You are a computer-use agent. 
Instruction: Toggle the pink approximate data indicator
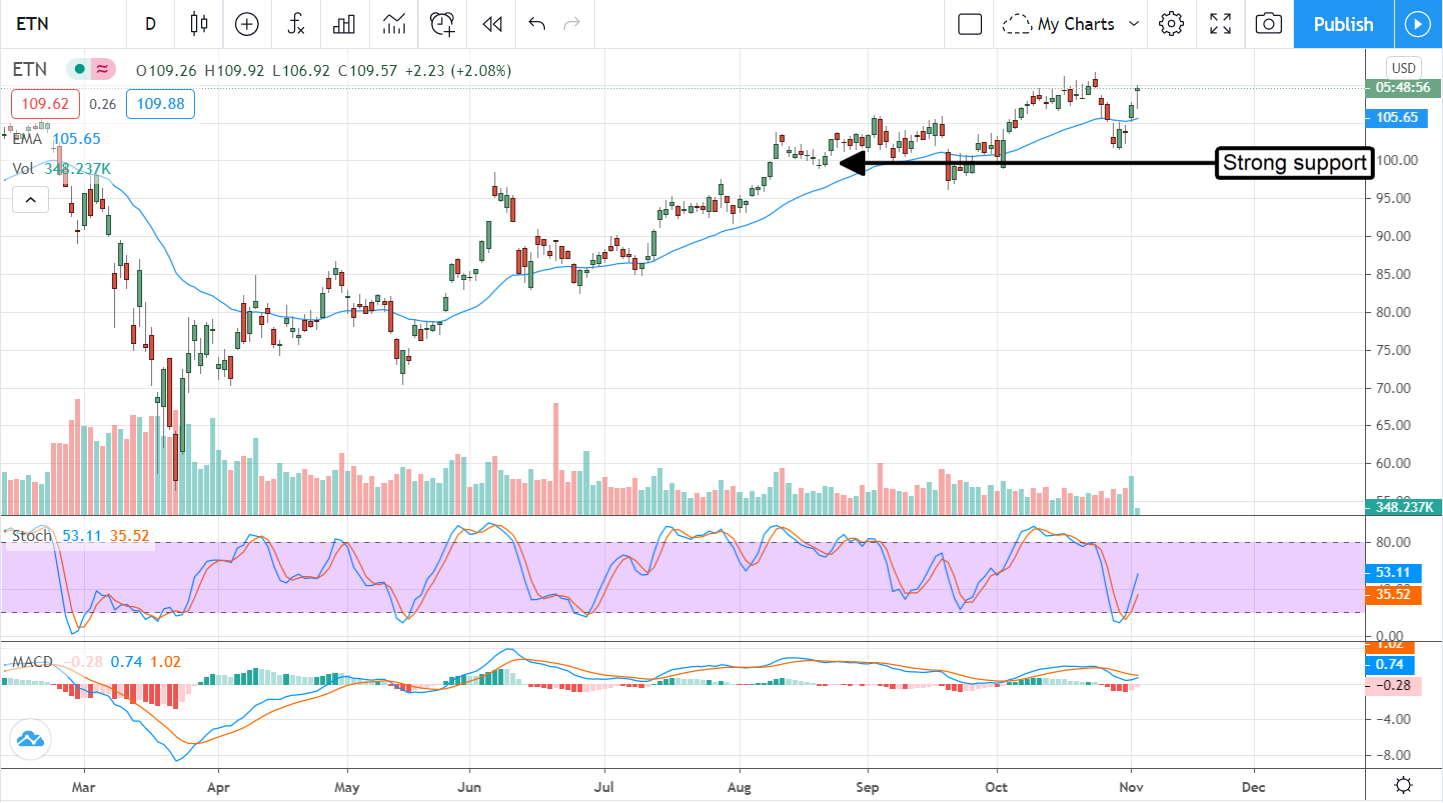[102, 70]
